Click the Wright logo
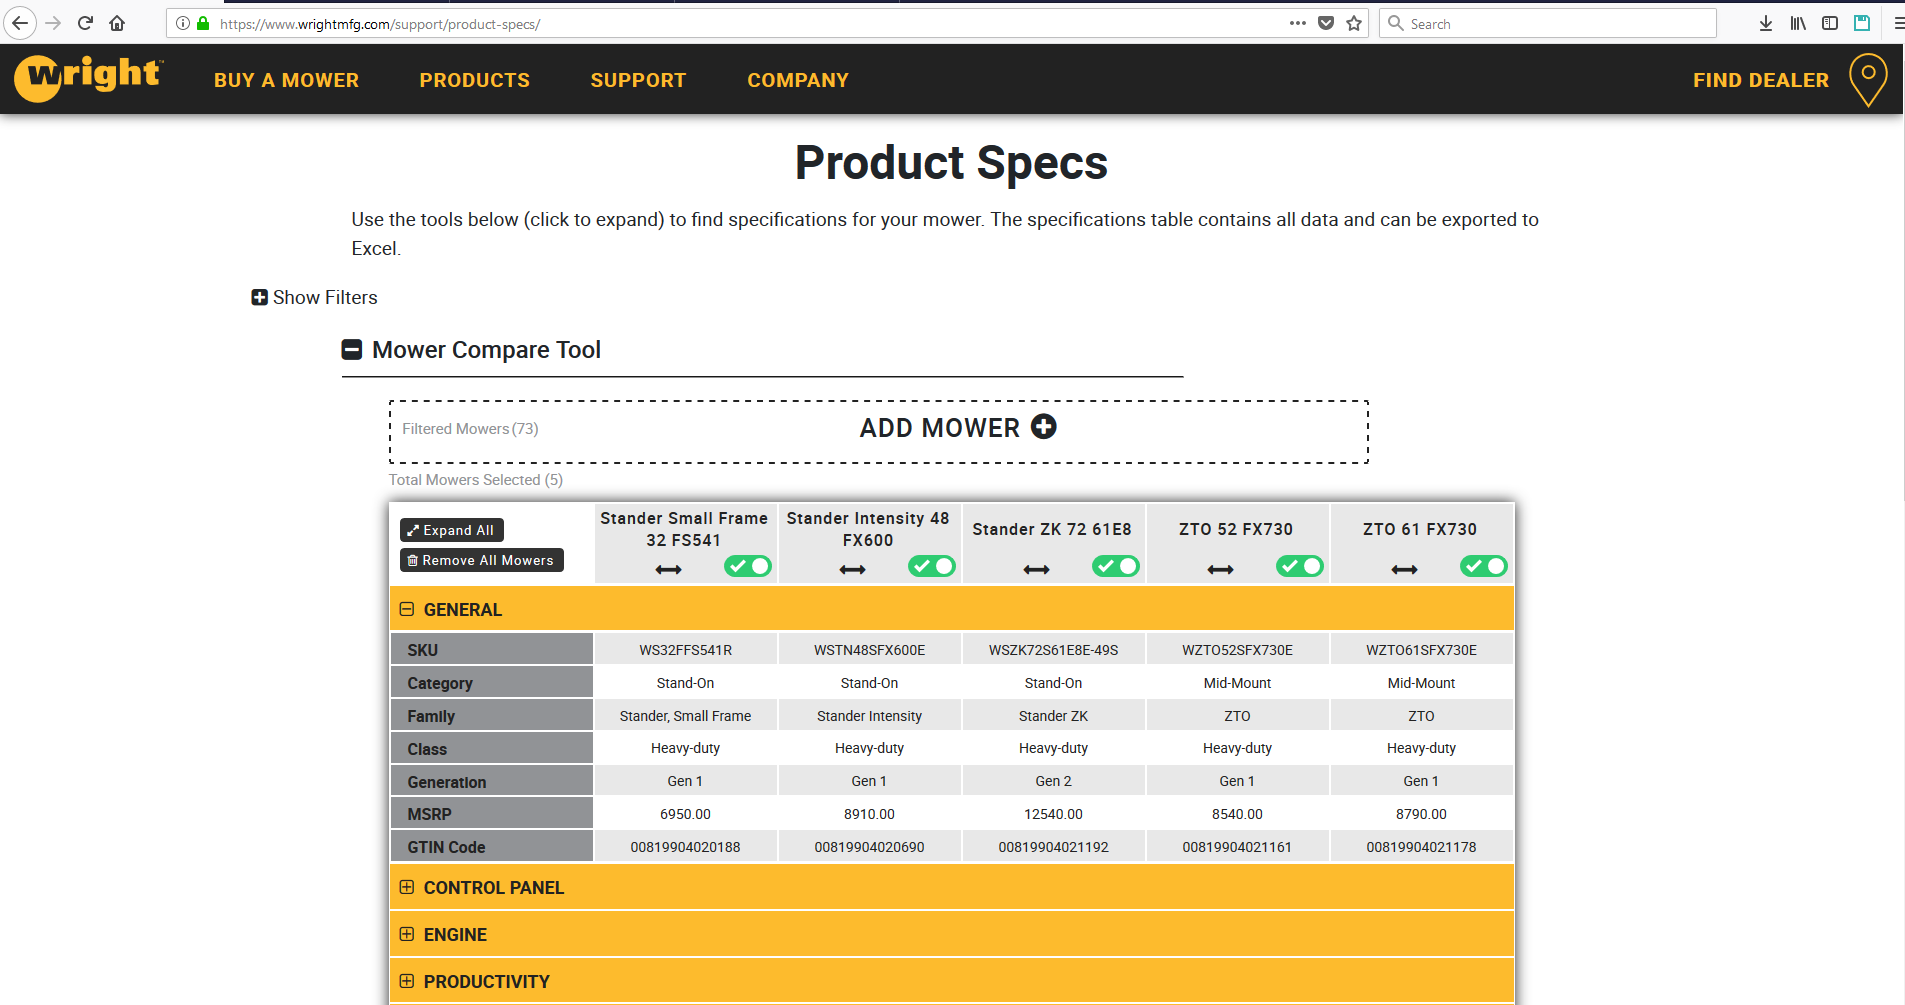This screenshot has height=1005, width=1905. (x=88, y=78)
